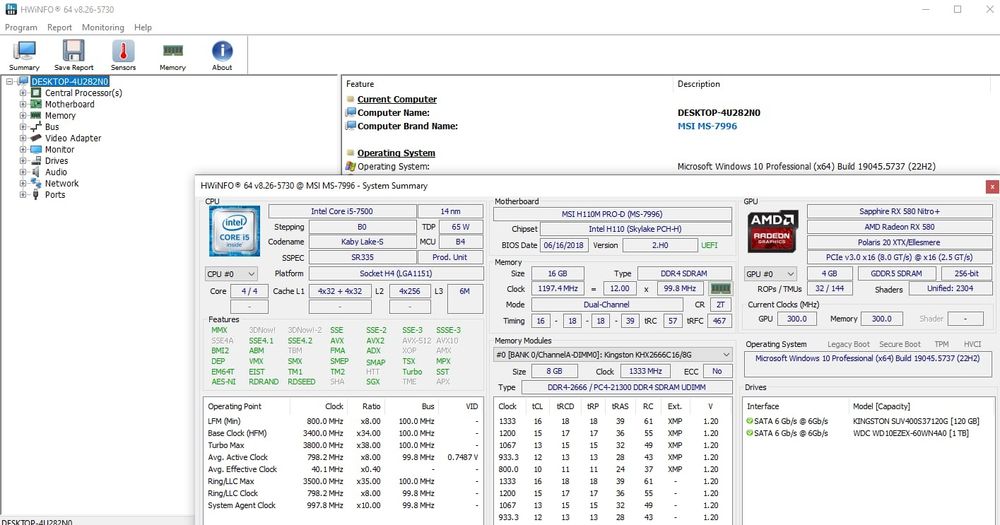Screen dimensions: 1000x525
Task: Expand the Central Processor(s) tree node
Action: point(23,93)
